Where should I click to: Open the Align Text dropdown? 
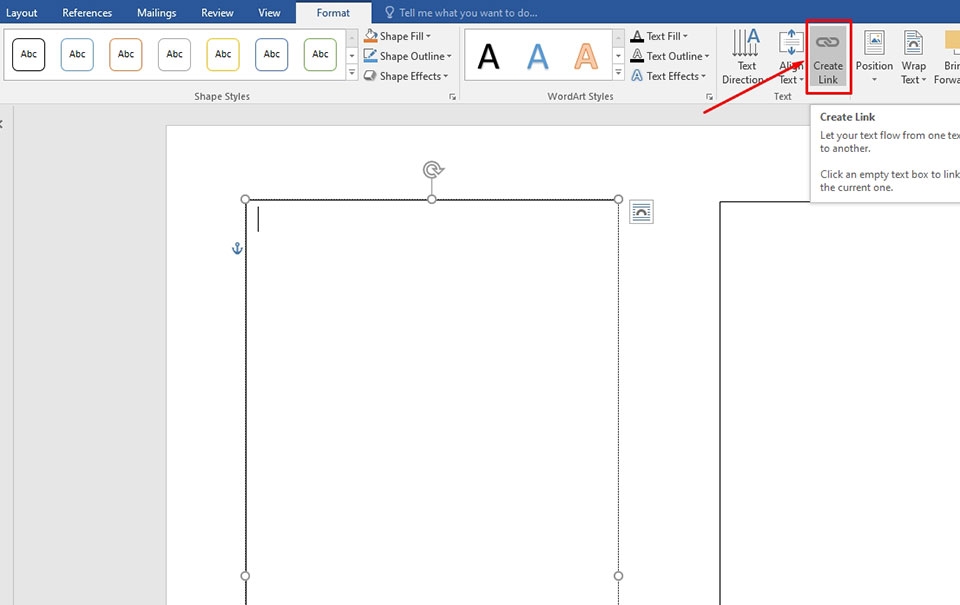(790, 56)
